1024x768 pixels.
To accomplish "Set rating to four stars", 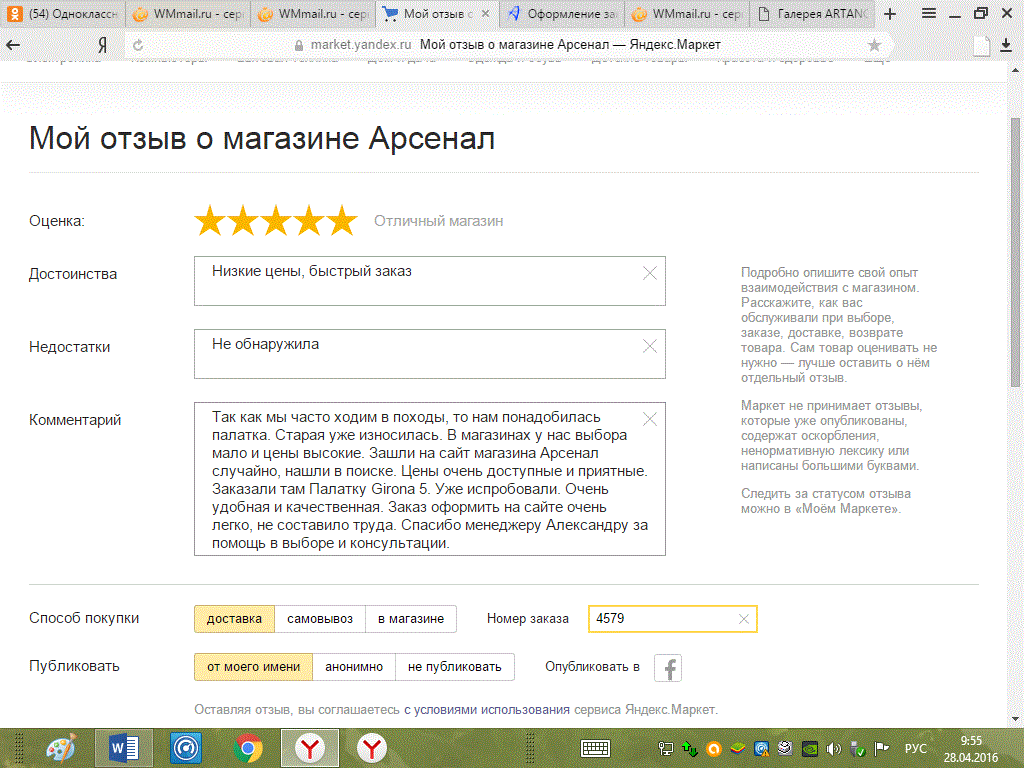I will pyautogui.click(x=309, y=220).
